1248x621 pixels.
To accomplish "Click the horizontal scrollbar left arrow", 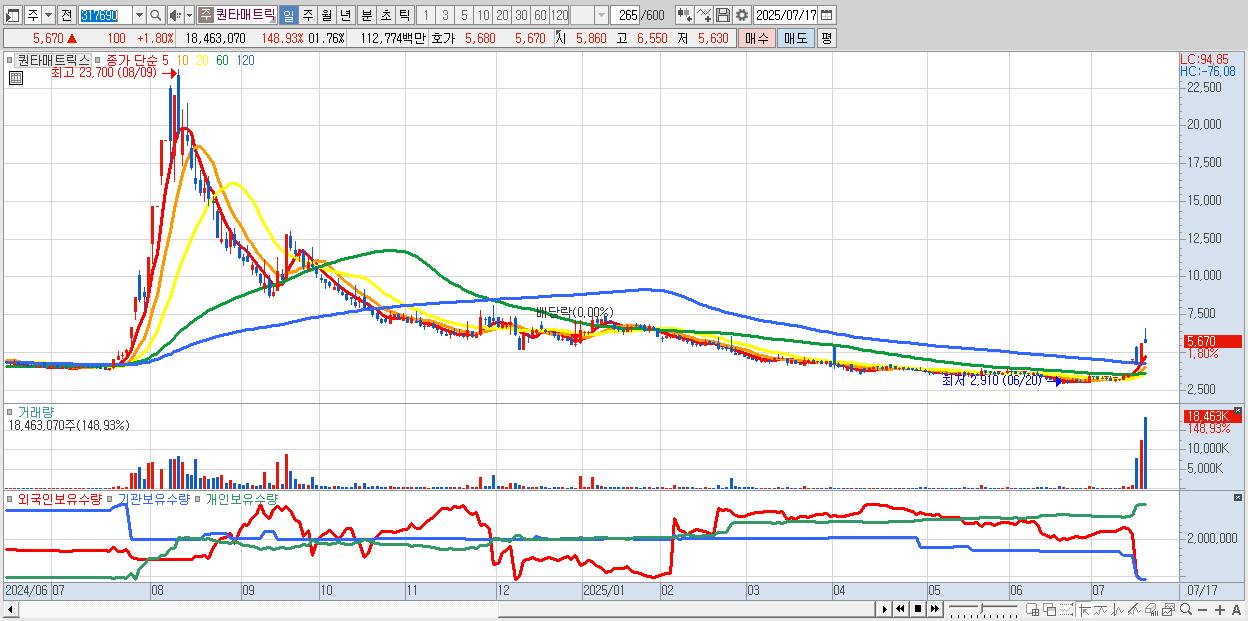I will pyautogui.click(x=11, y=610).
